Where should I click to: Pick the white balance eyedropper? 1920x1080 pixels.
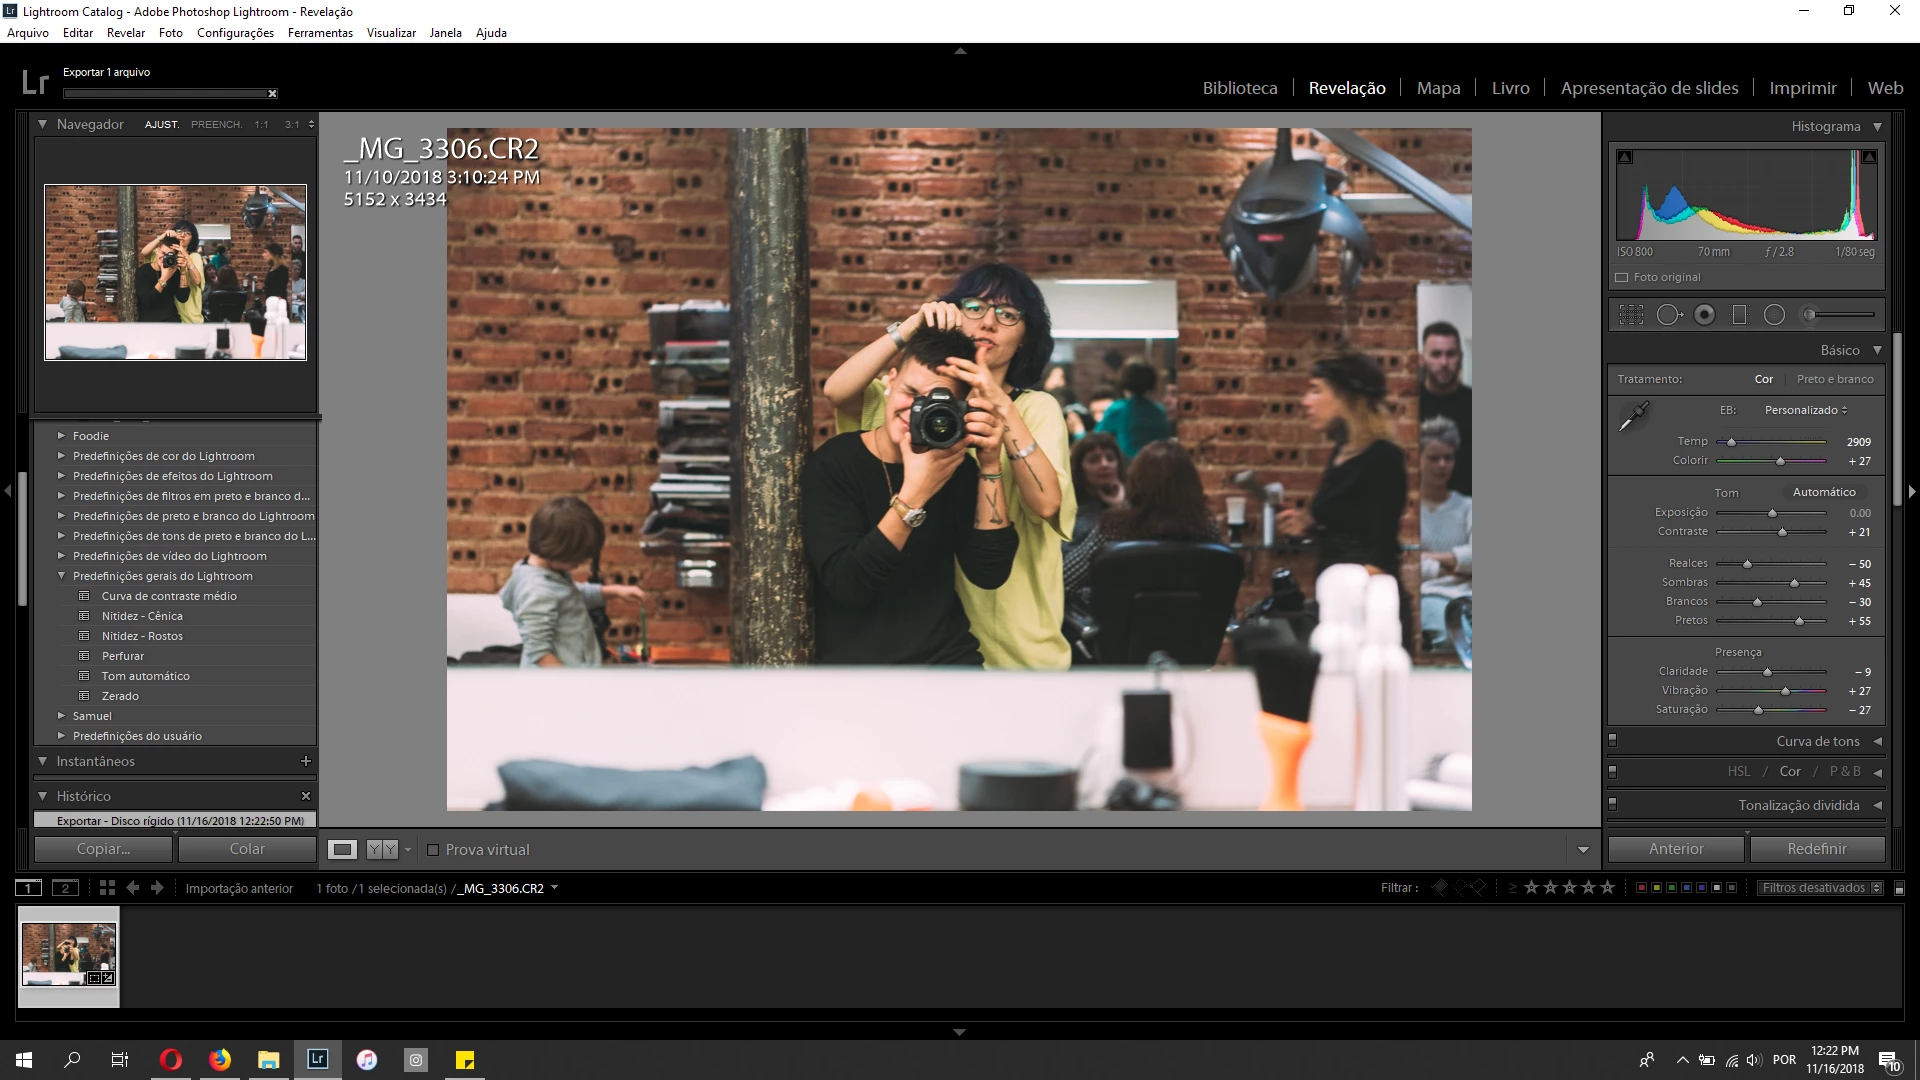1633,416
